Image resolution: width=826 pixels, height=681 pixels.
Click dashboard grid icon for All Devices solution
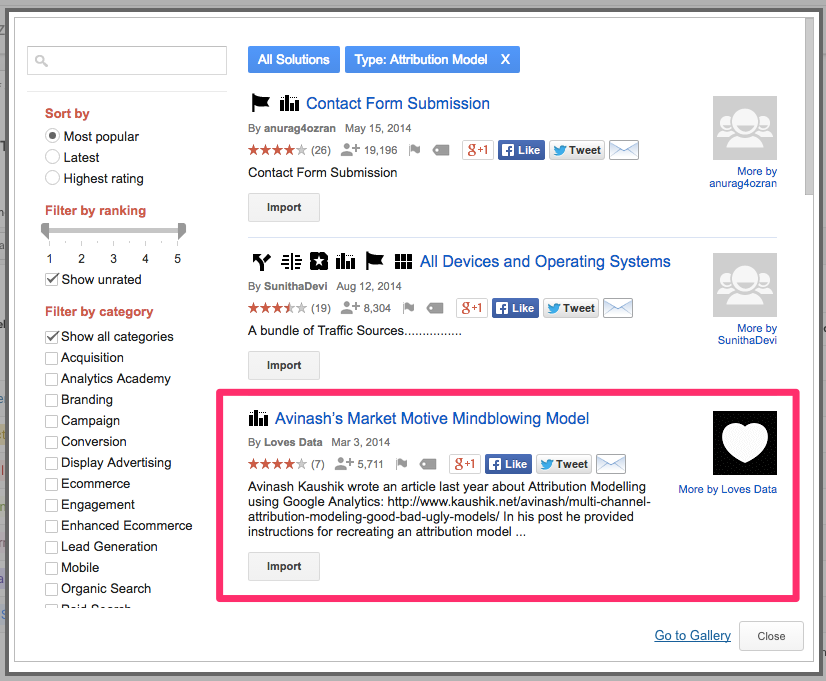(x=404, y=261)
